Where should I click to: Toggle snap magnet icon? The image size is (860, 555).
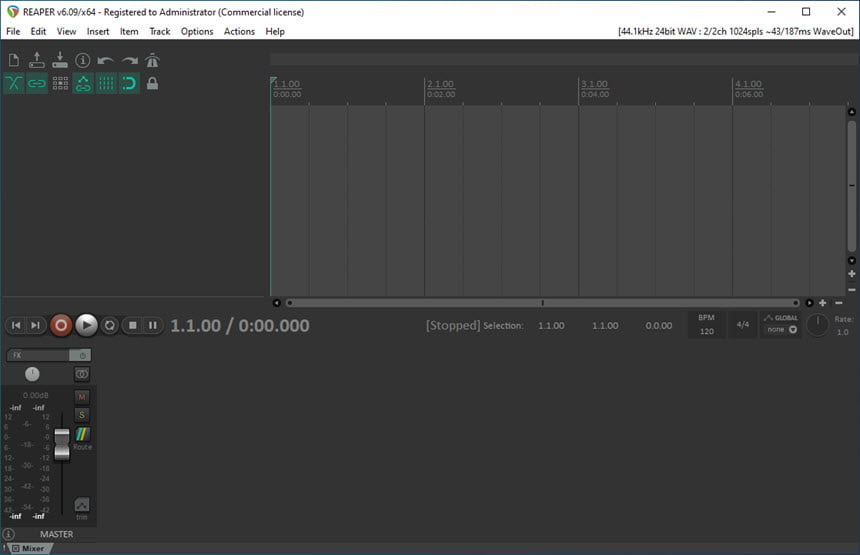(x=129, y=83)
